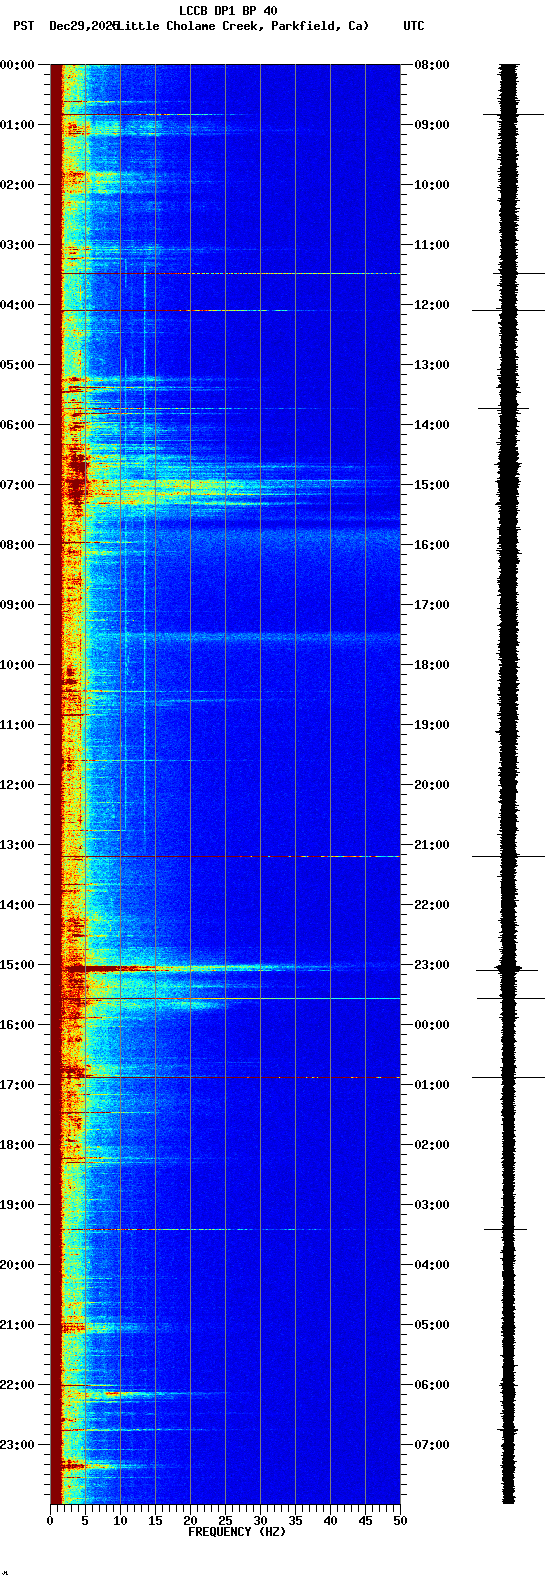Pick the UTC axis label '02:00'

point(432,1145)
